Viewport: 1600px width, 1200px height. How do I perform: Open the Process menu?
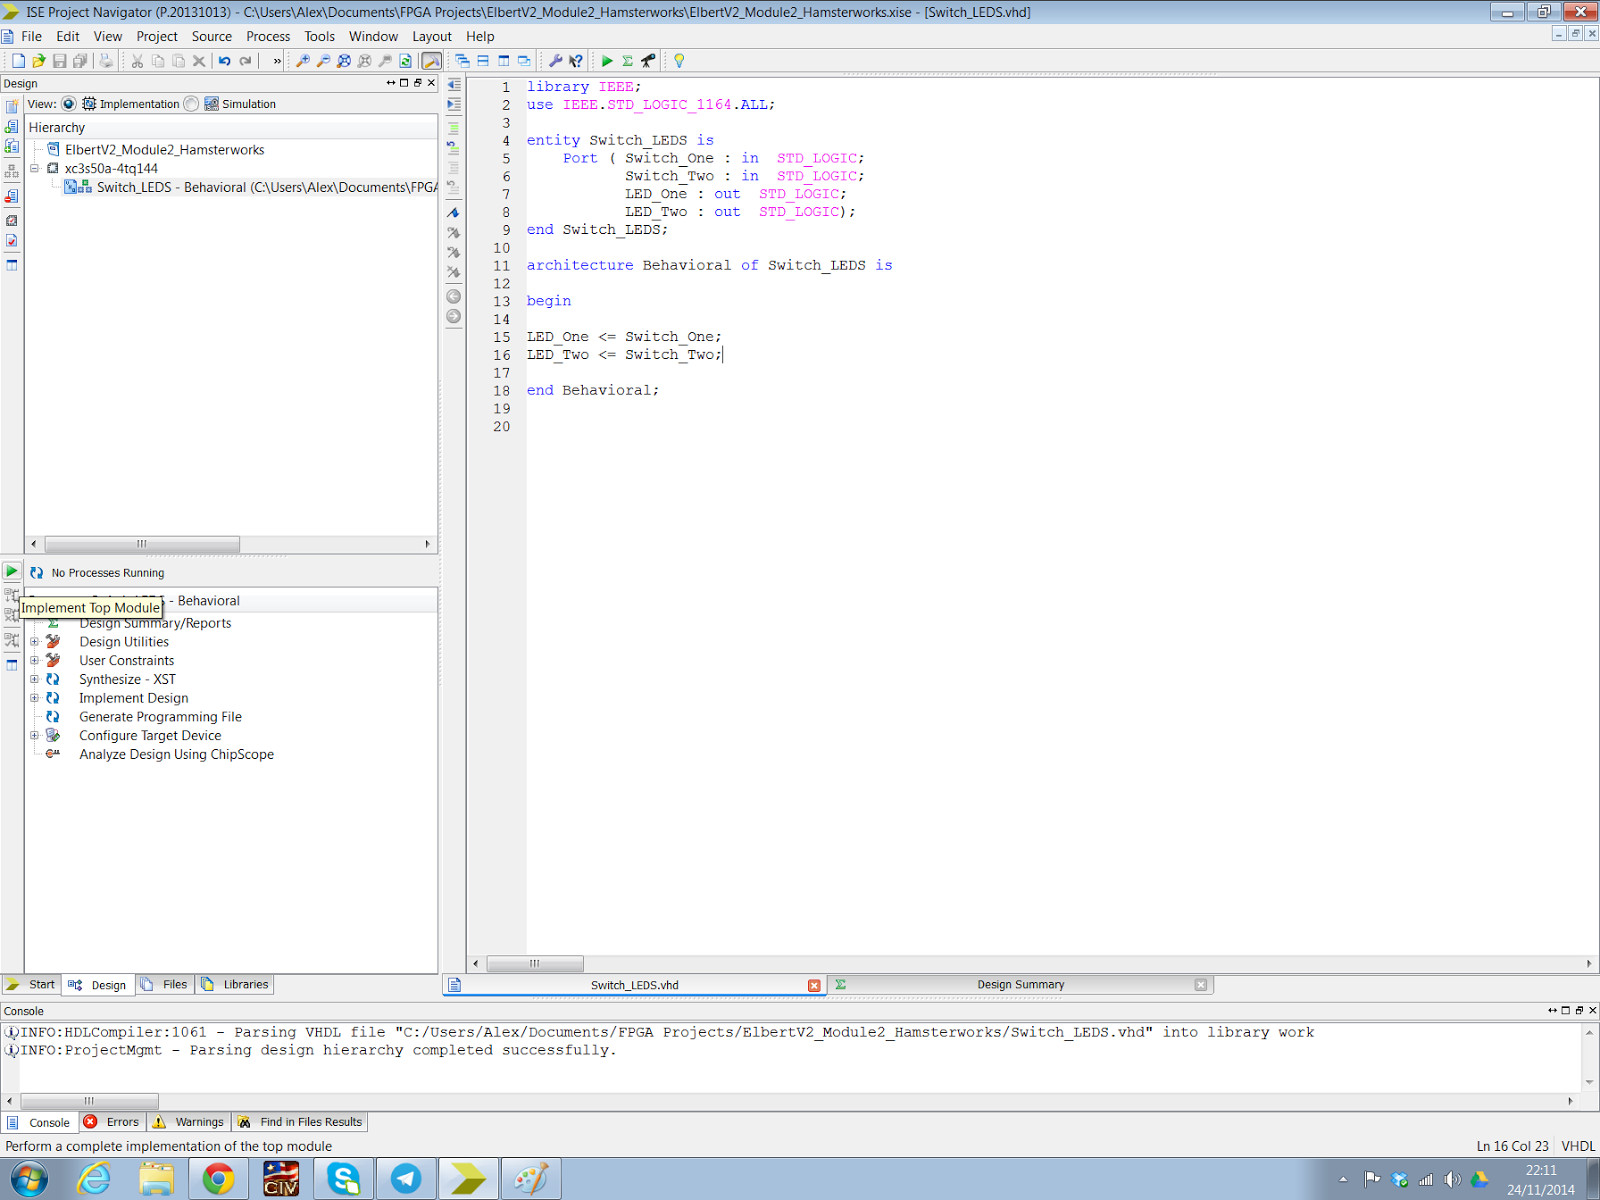pyautogui.click(x=268, y=36)
